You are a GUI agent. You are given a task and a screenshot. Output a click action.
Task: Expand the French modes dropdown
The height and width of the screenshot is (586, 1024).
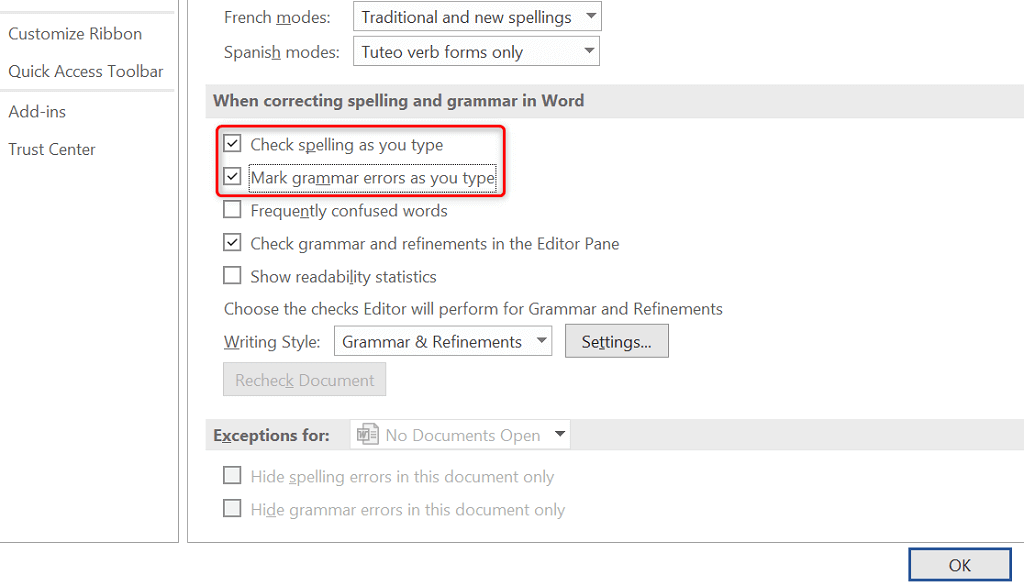590,17
